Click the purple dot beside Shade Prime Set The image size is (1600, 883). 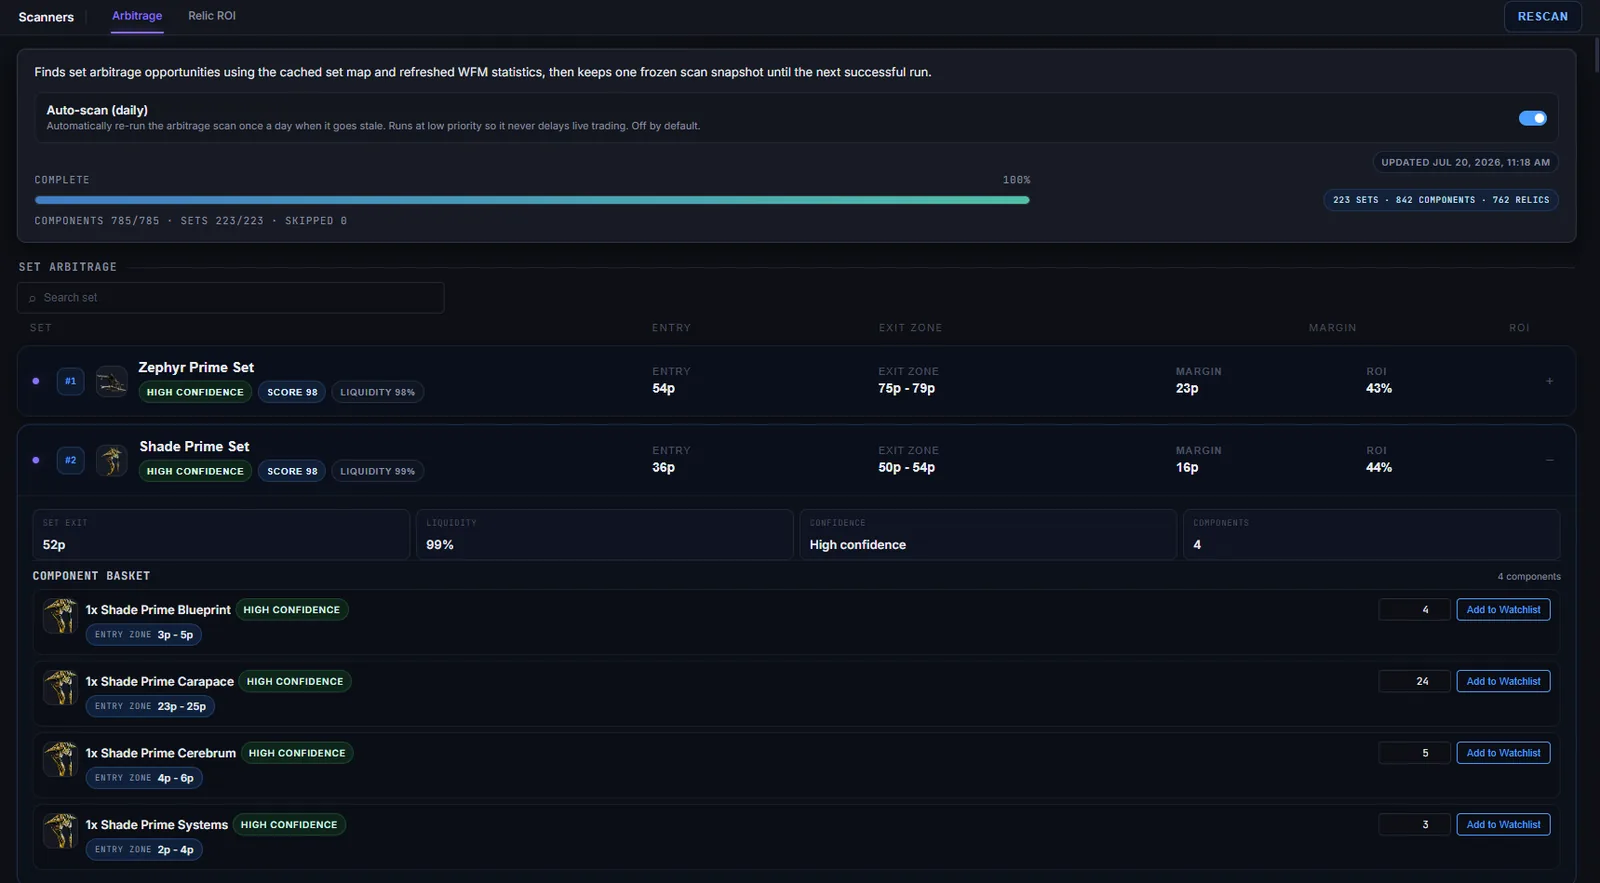click(36, 460)
